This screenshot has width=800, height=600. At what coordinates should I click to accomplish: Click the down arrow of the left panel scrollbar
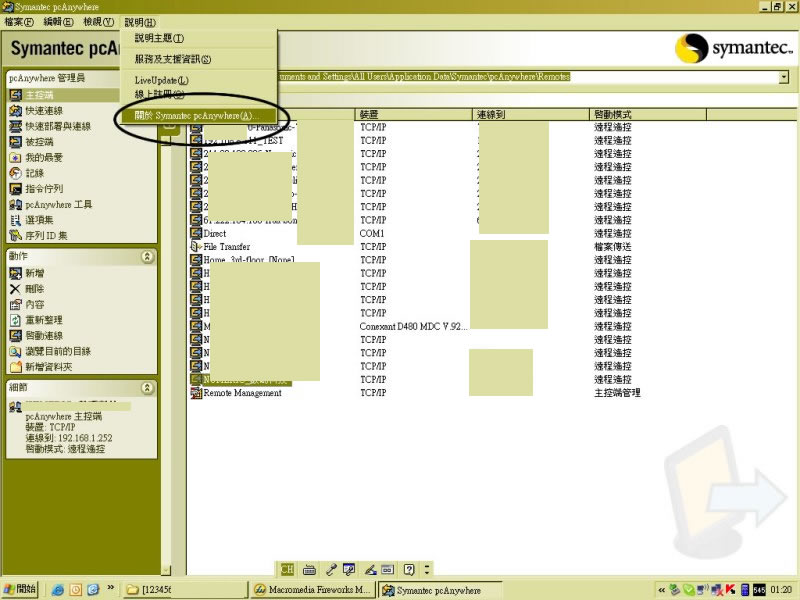[x=166, y=570]
